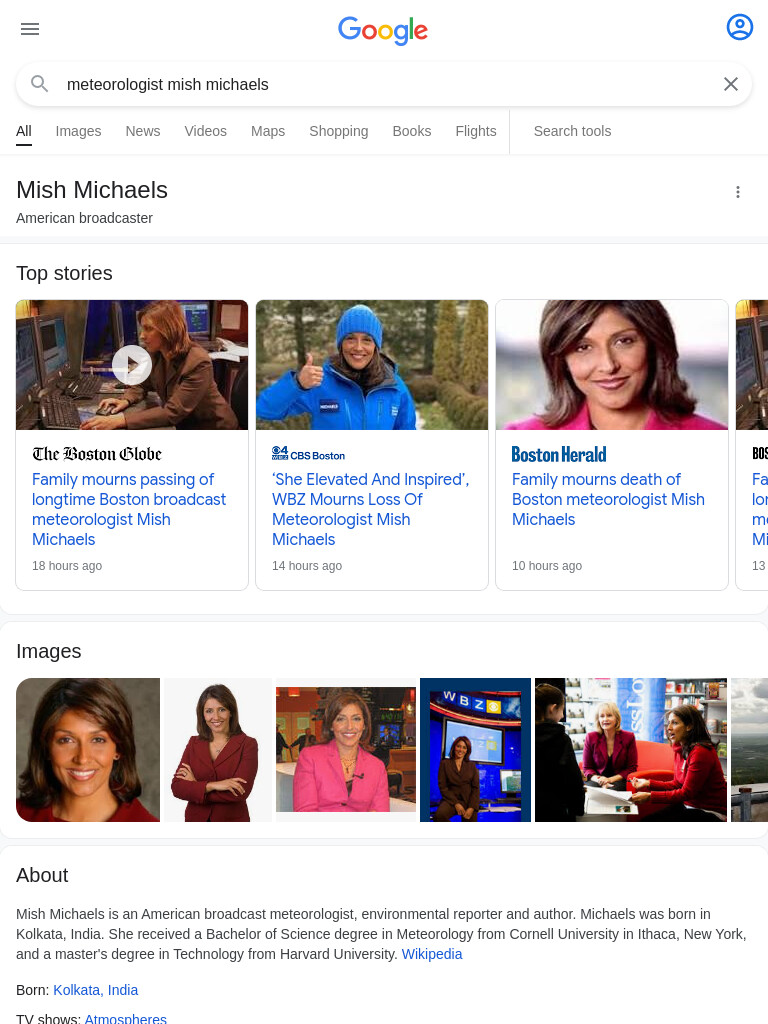Viewport: 768px width, 1024px height.
Task: Open the hamburger main menu
Action: pos(30,29)
